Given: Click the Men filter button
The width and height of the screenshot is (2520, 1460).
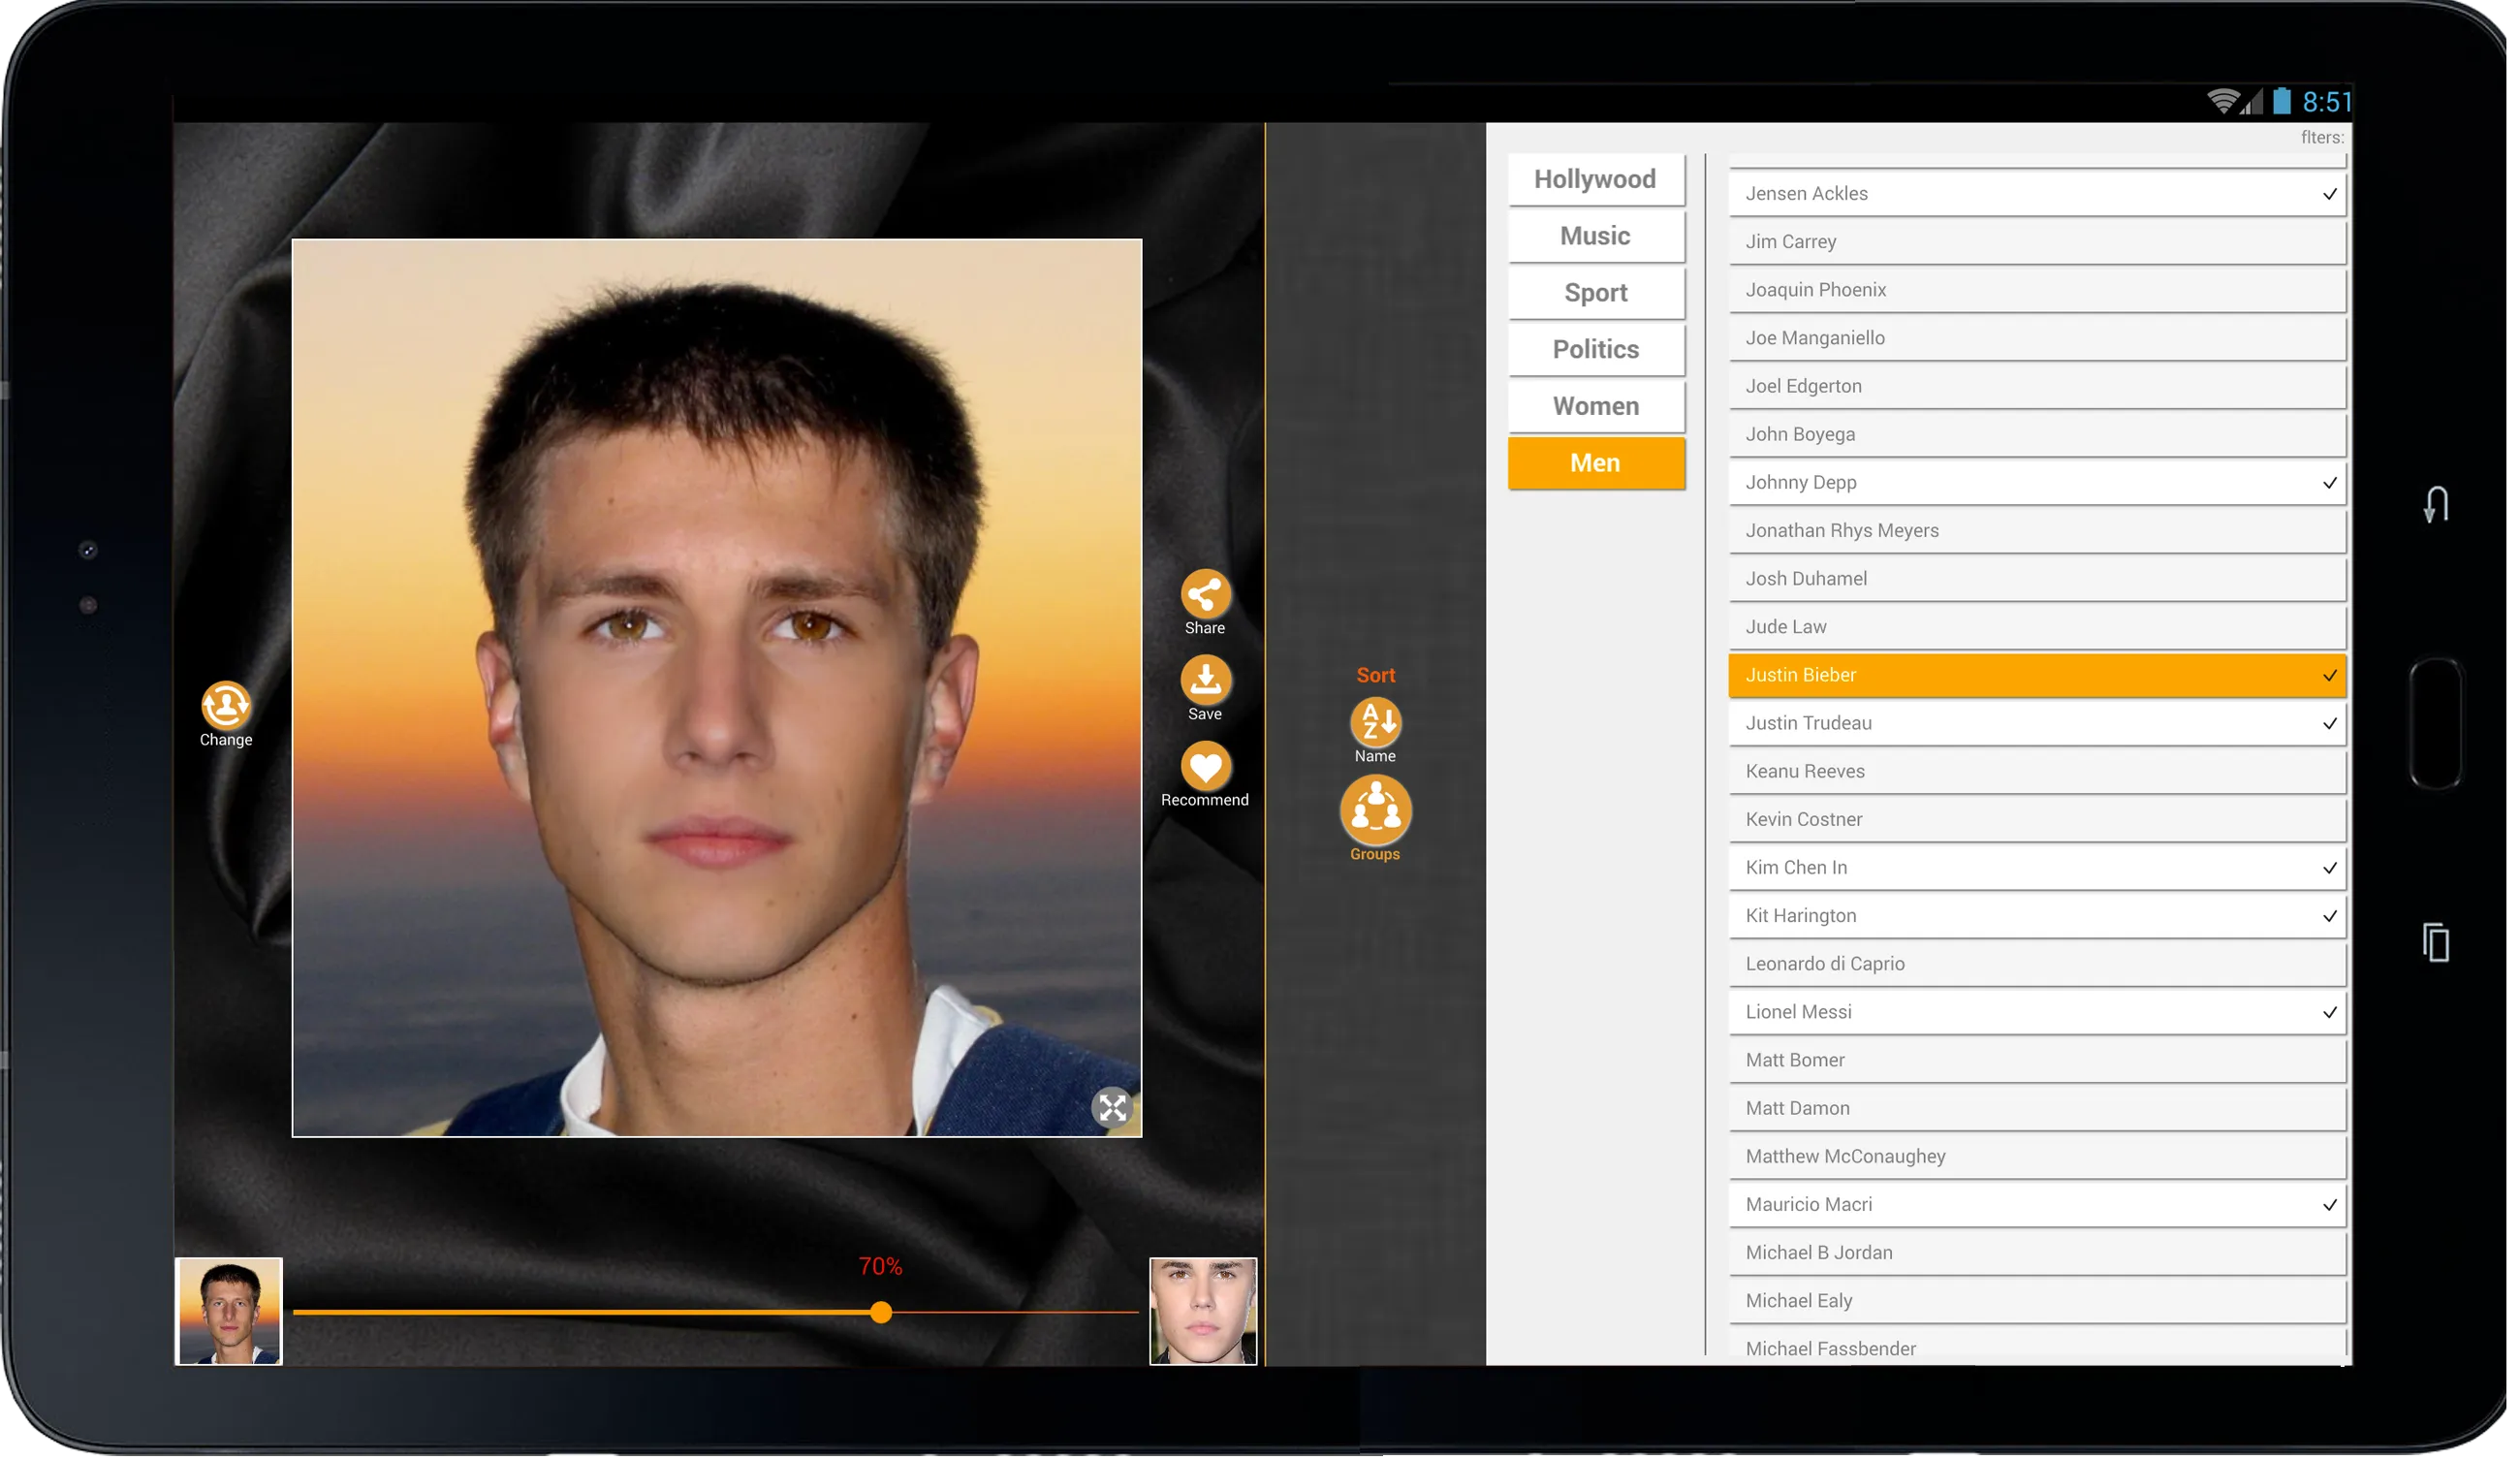Looking at the screenshot, I should click(x=1596, y=462).
